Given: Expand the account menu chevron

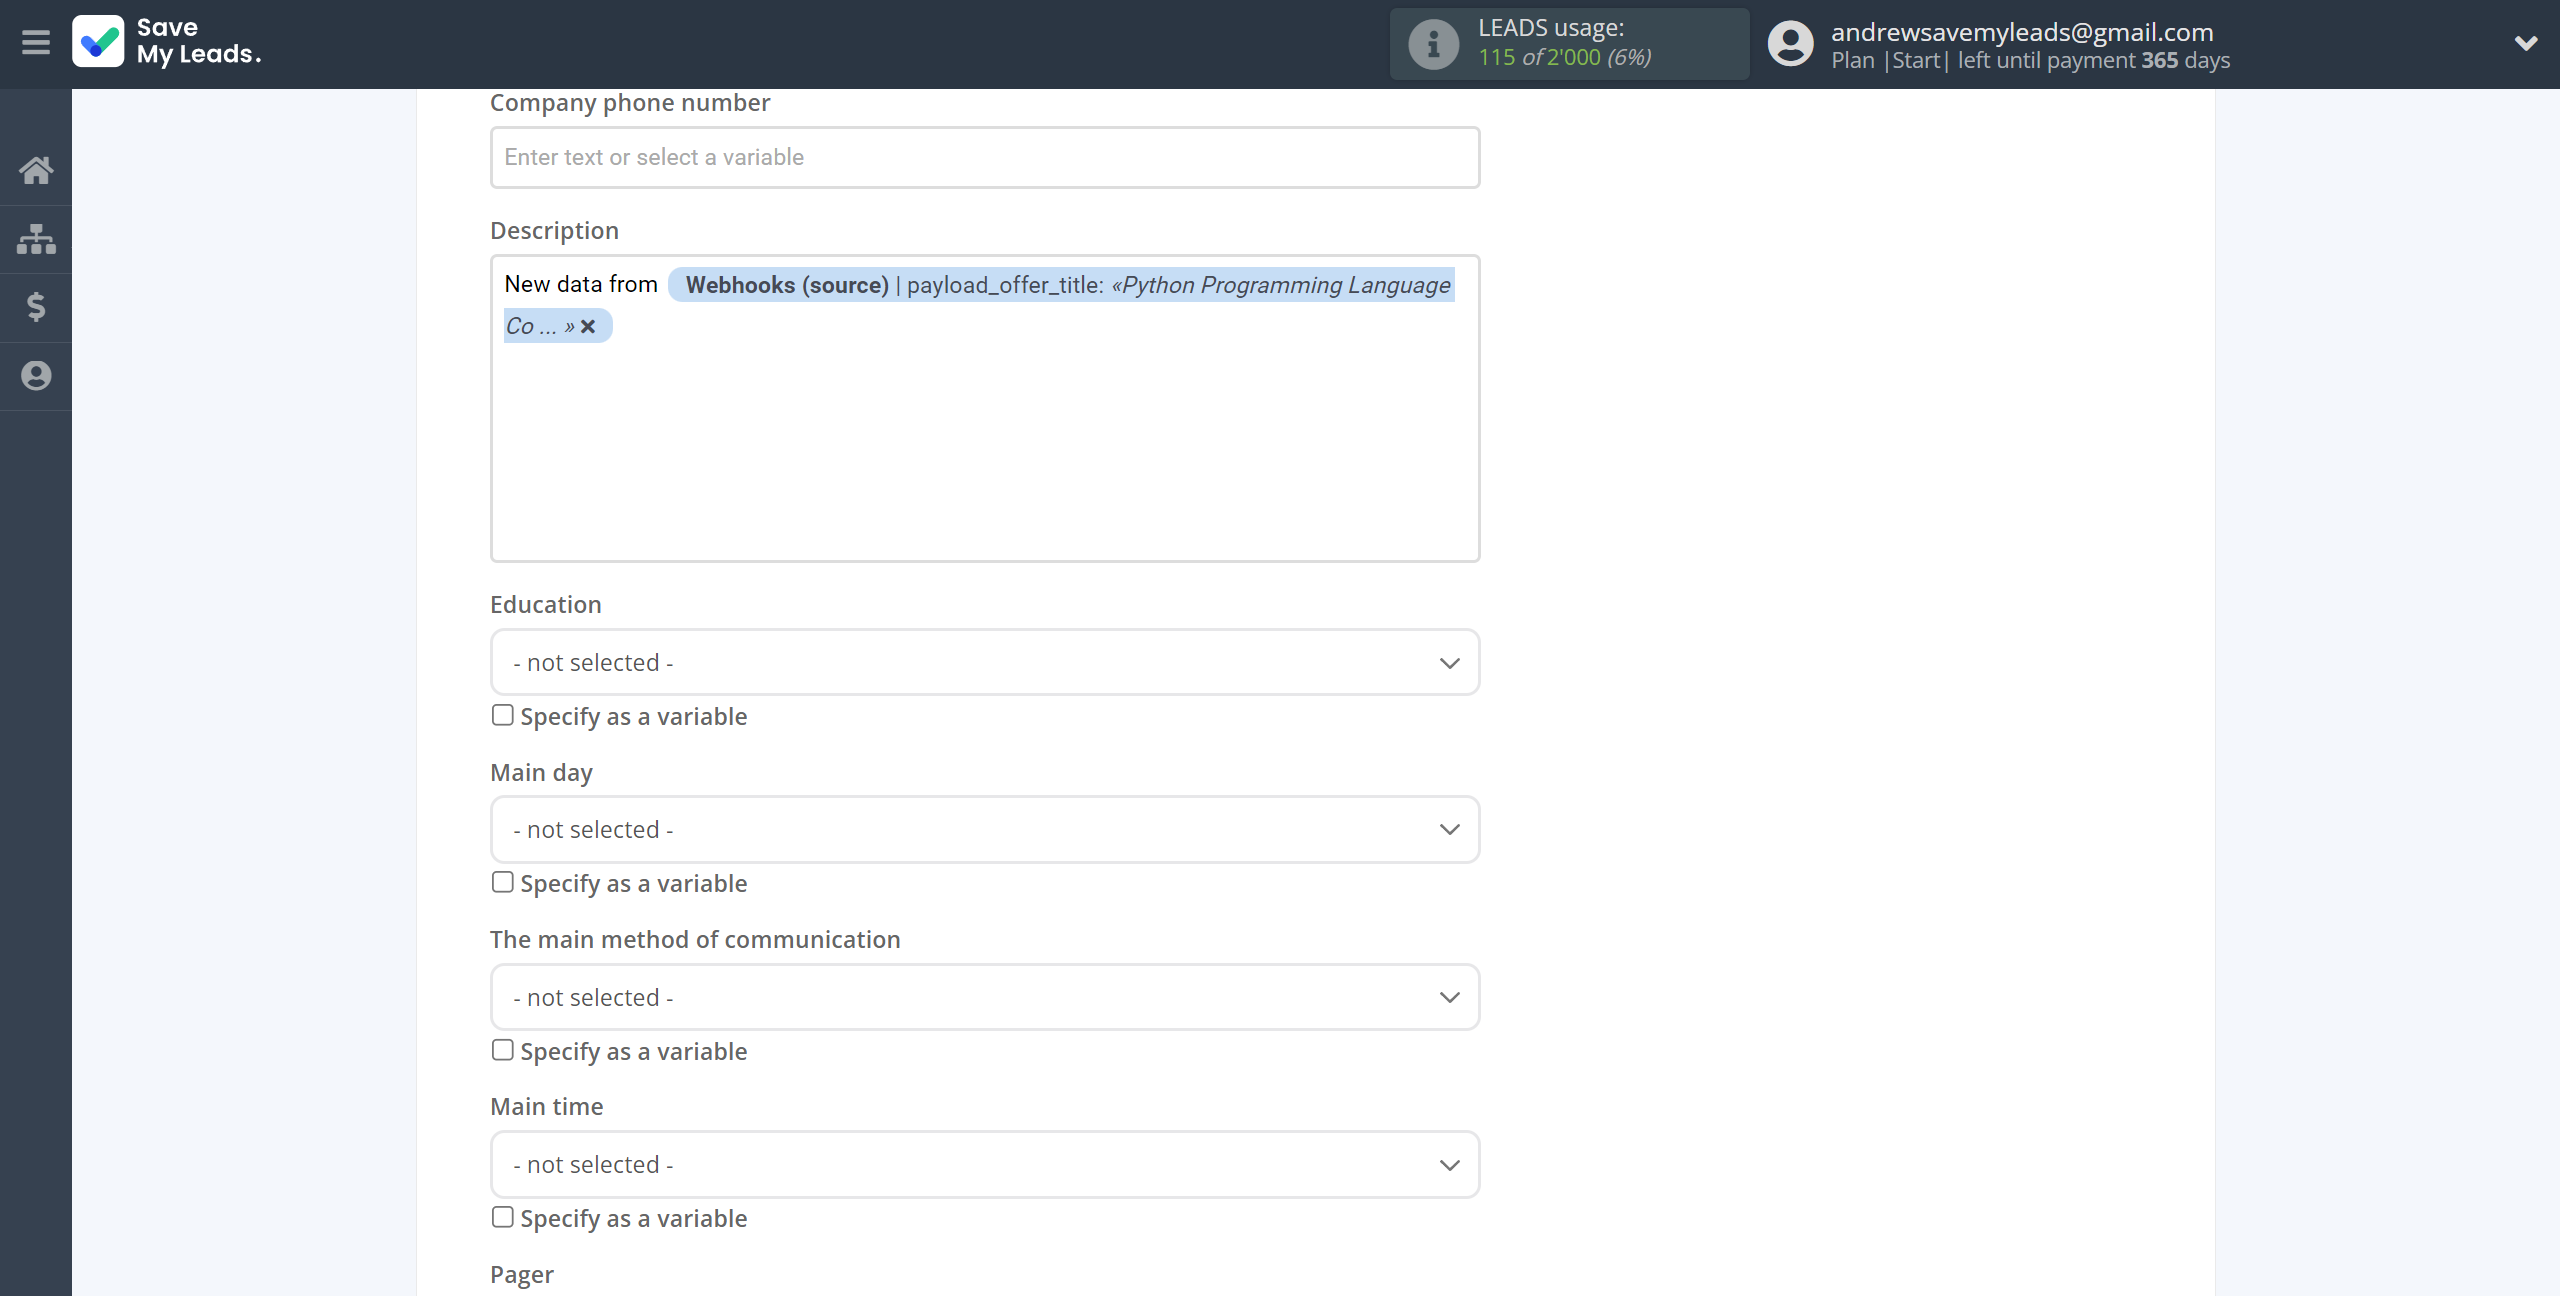Looking at the screenshot, I should (2526, 43).
